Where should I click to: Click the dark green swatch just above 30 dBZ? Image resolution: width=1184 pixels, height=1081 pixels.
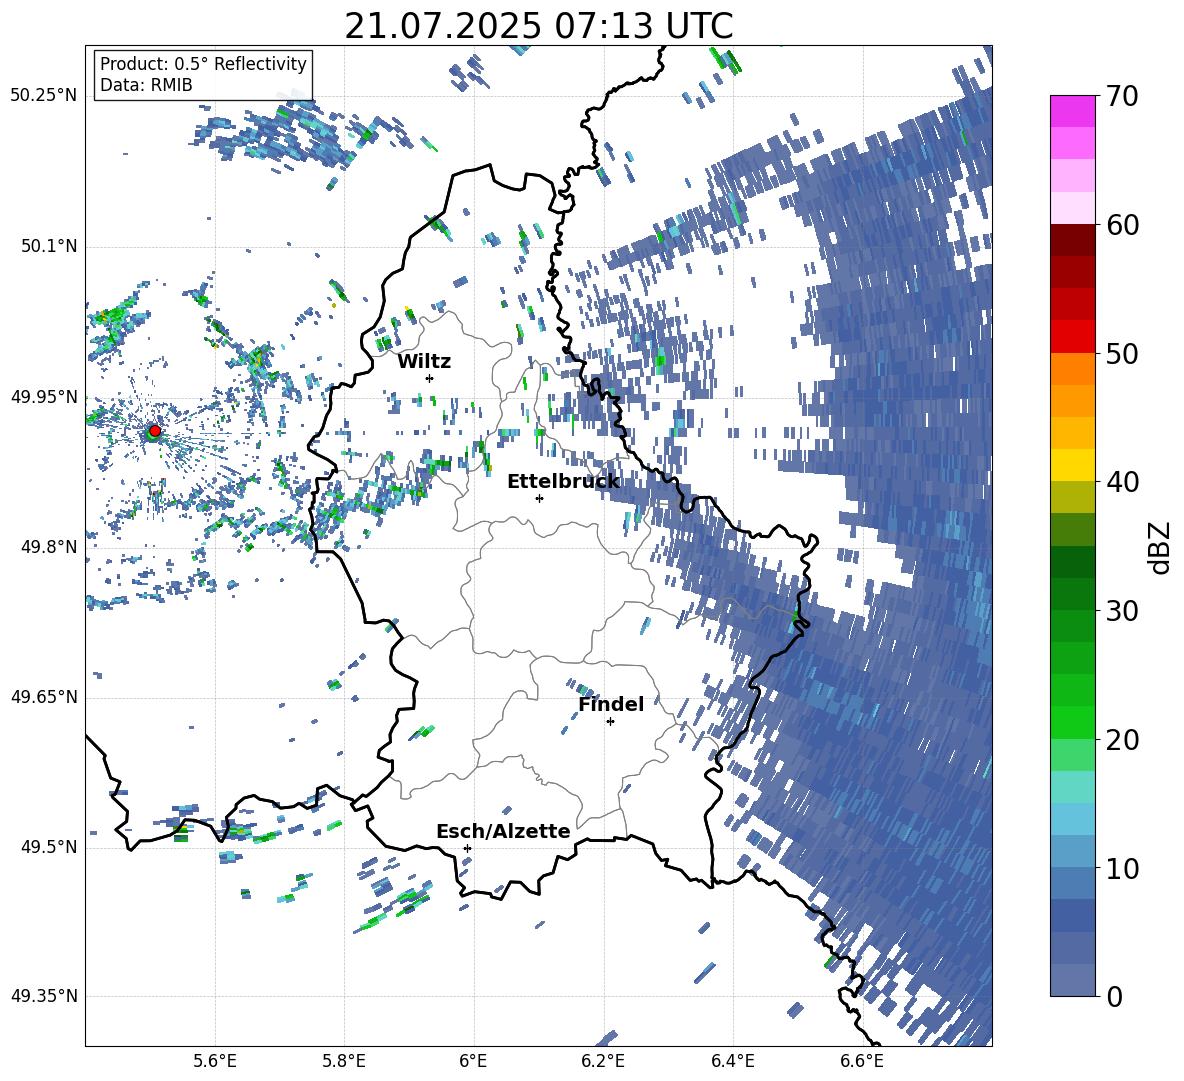tap(1072, 594)
